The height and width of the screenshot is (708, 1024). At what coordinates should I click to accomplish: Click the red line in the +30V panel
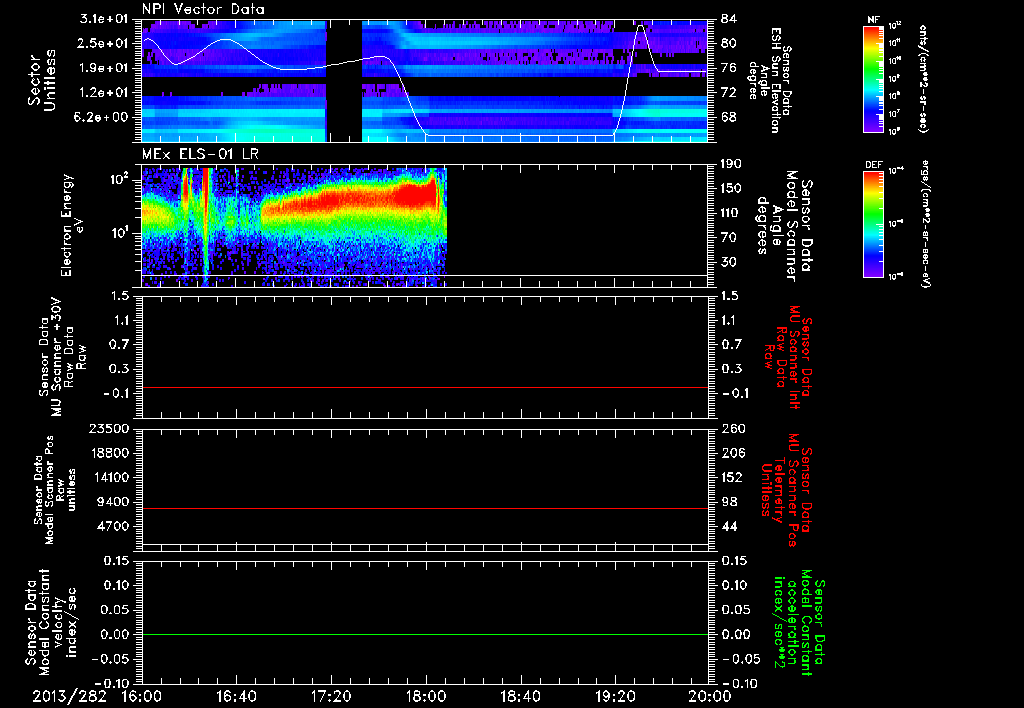[x=425, y=387]
